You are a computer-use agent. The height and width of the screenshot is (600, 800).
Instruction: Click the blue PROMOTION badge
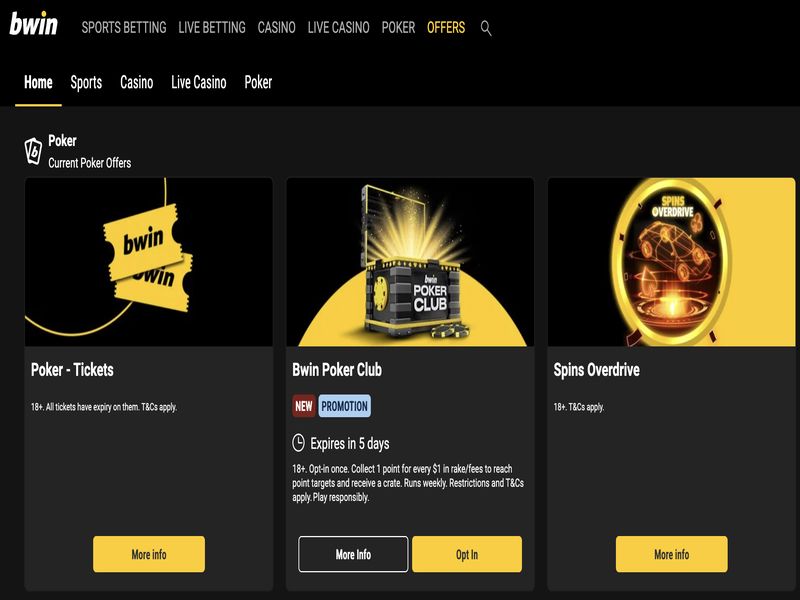pos(344,406)
